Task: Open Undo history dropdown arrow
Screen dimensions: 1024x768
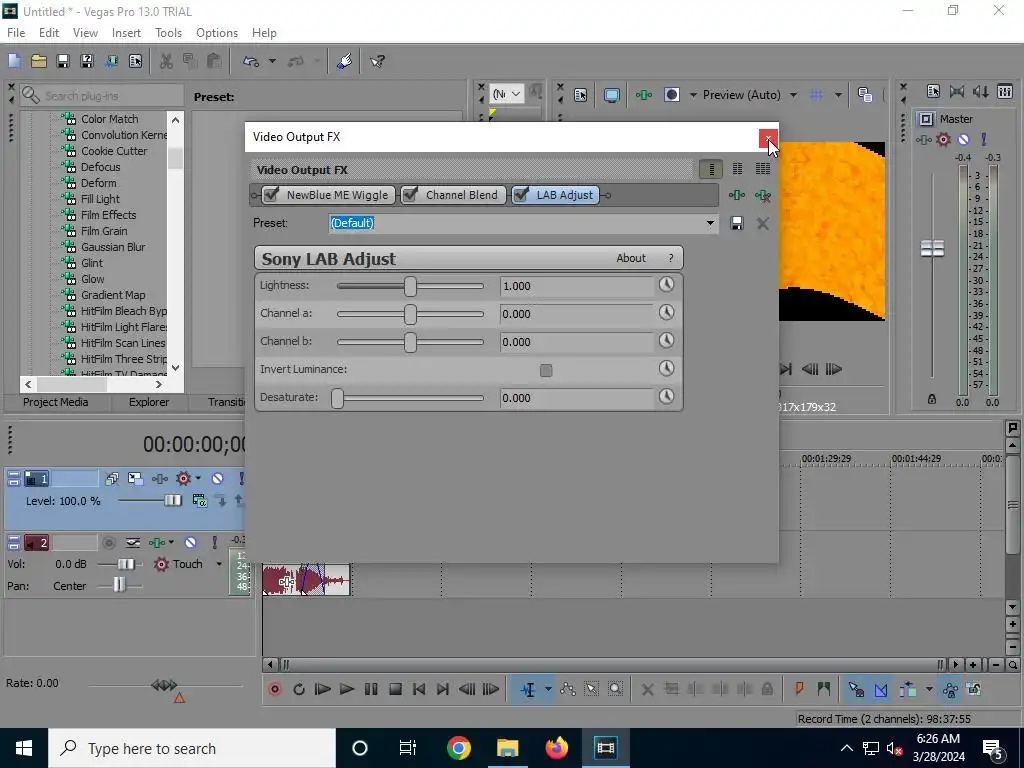Action: (x=272, y=61)
